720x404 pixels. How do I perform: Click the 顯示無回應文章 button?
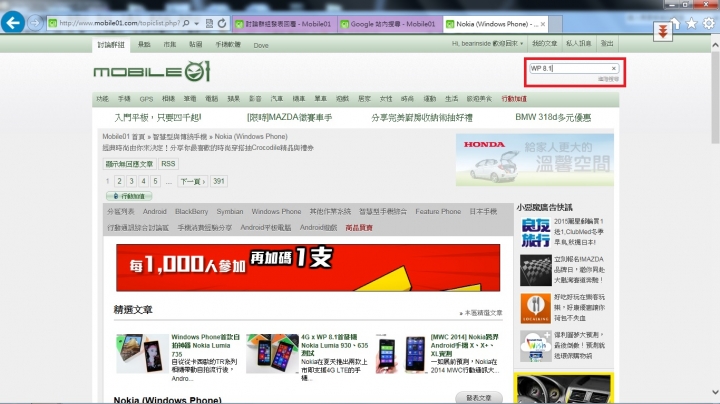pyautogui.click(x=129, y=164)
